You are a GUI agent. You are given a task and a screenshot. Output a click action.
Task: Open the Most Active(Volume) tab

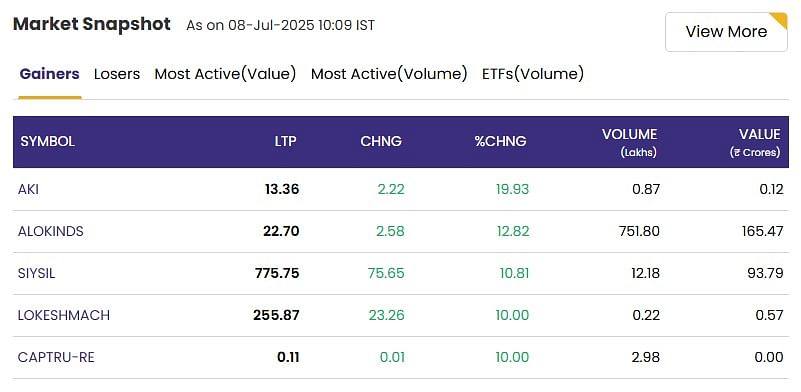tap(389, 74)
